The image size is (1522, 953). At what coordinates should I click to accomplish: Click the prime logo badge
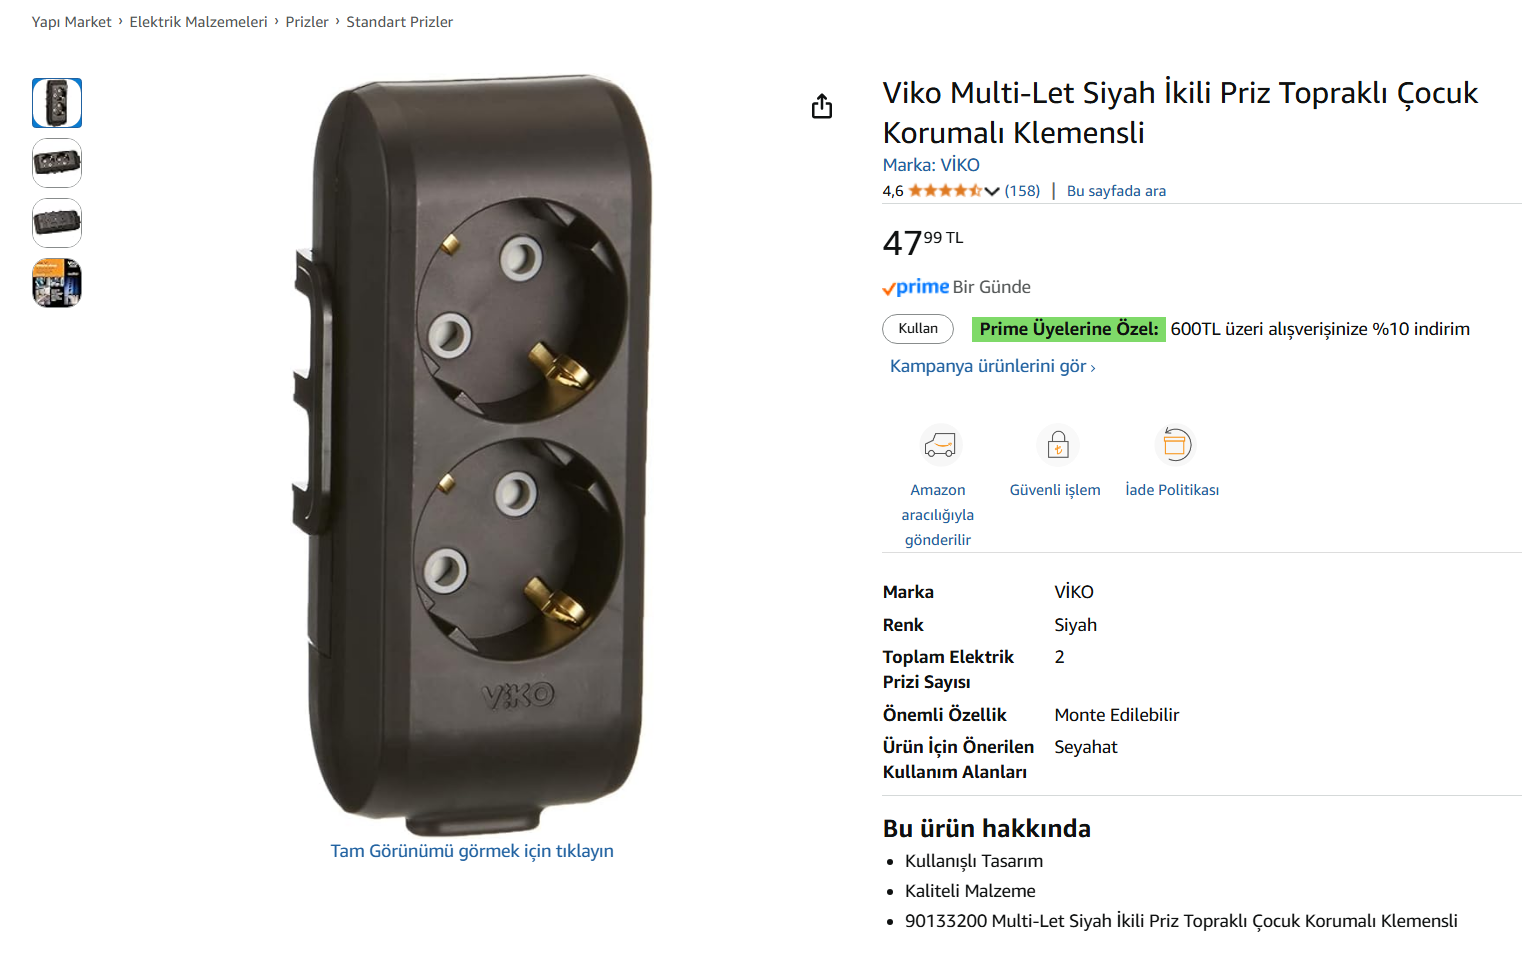[x=915, y=287]
